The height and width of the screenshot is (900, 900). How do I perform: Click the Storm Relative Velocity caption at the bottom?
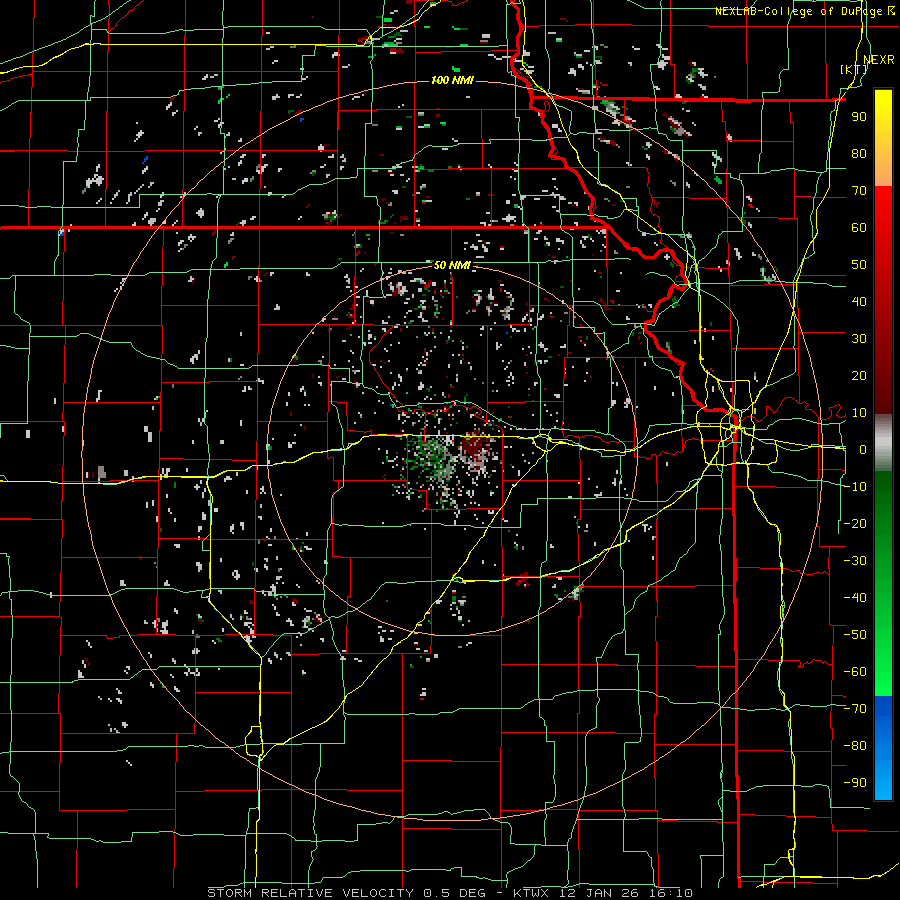[x=450, y=893]
